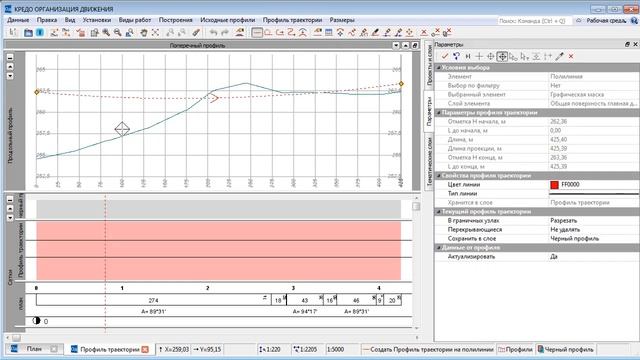Click the Тип линии line sample
The image size is (640, 360).
tap(594, 194)
